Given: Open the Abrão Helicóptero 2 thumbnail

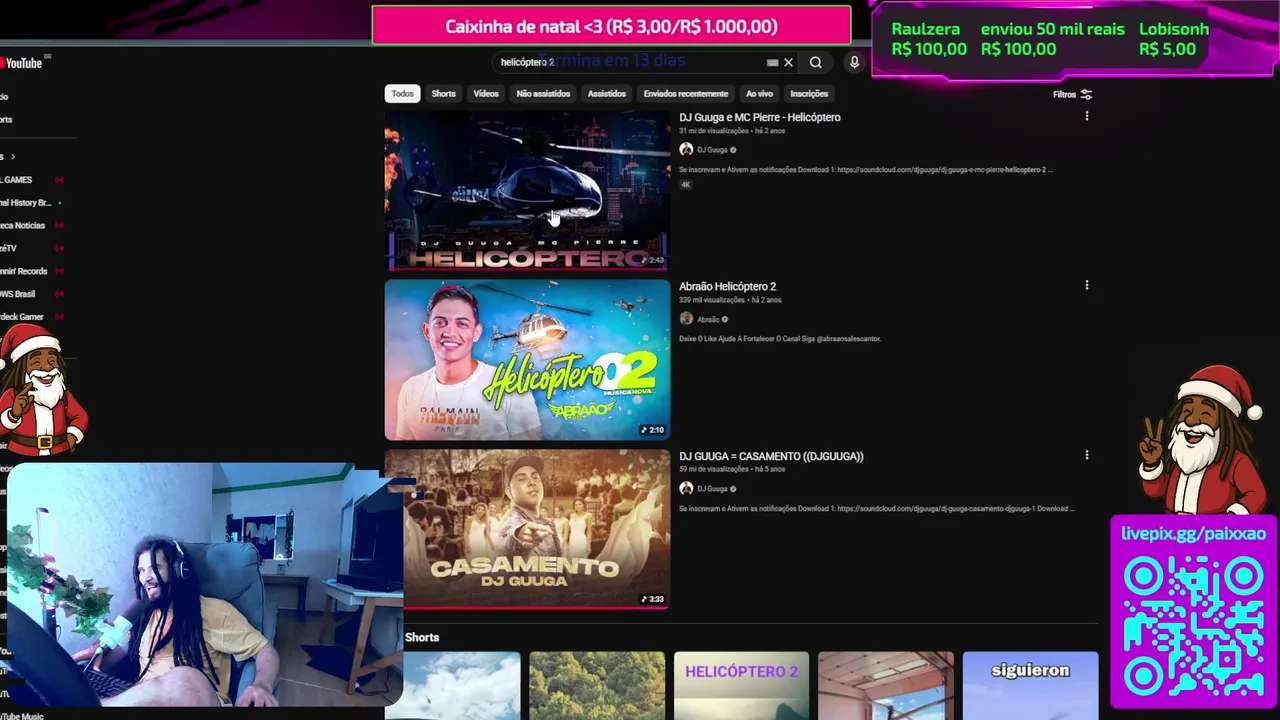Looking at the screenshot, I should (x=527, y=360).
